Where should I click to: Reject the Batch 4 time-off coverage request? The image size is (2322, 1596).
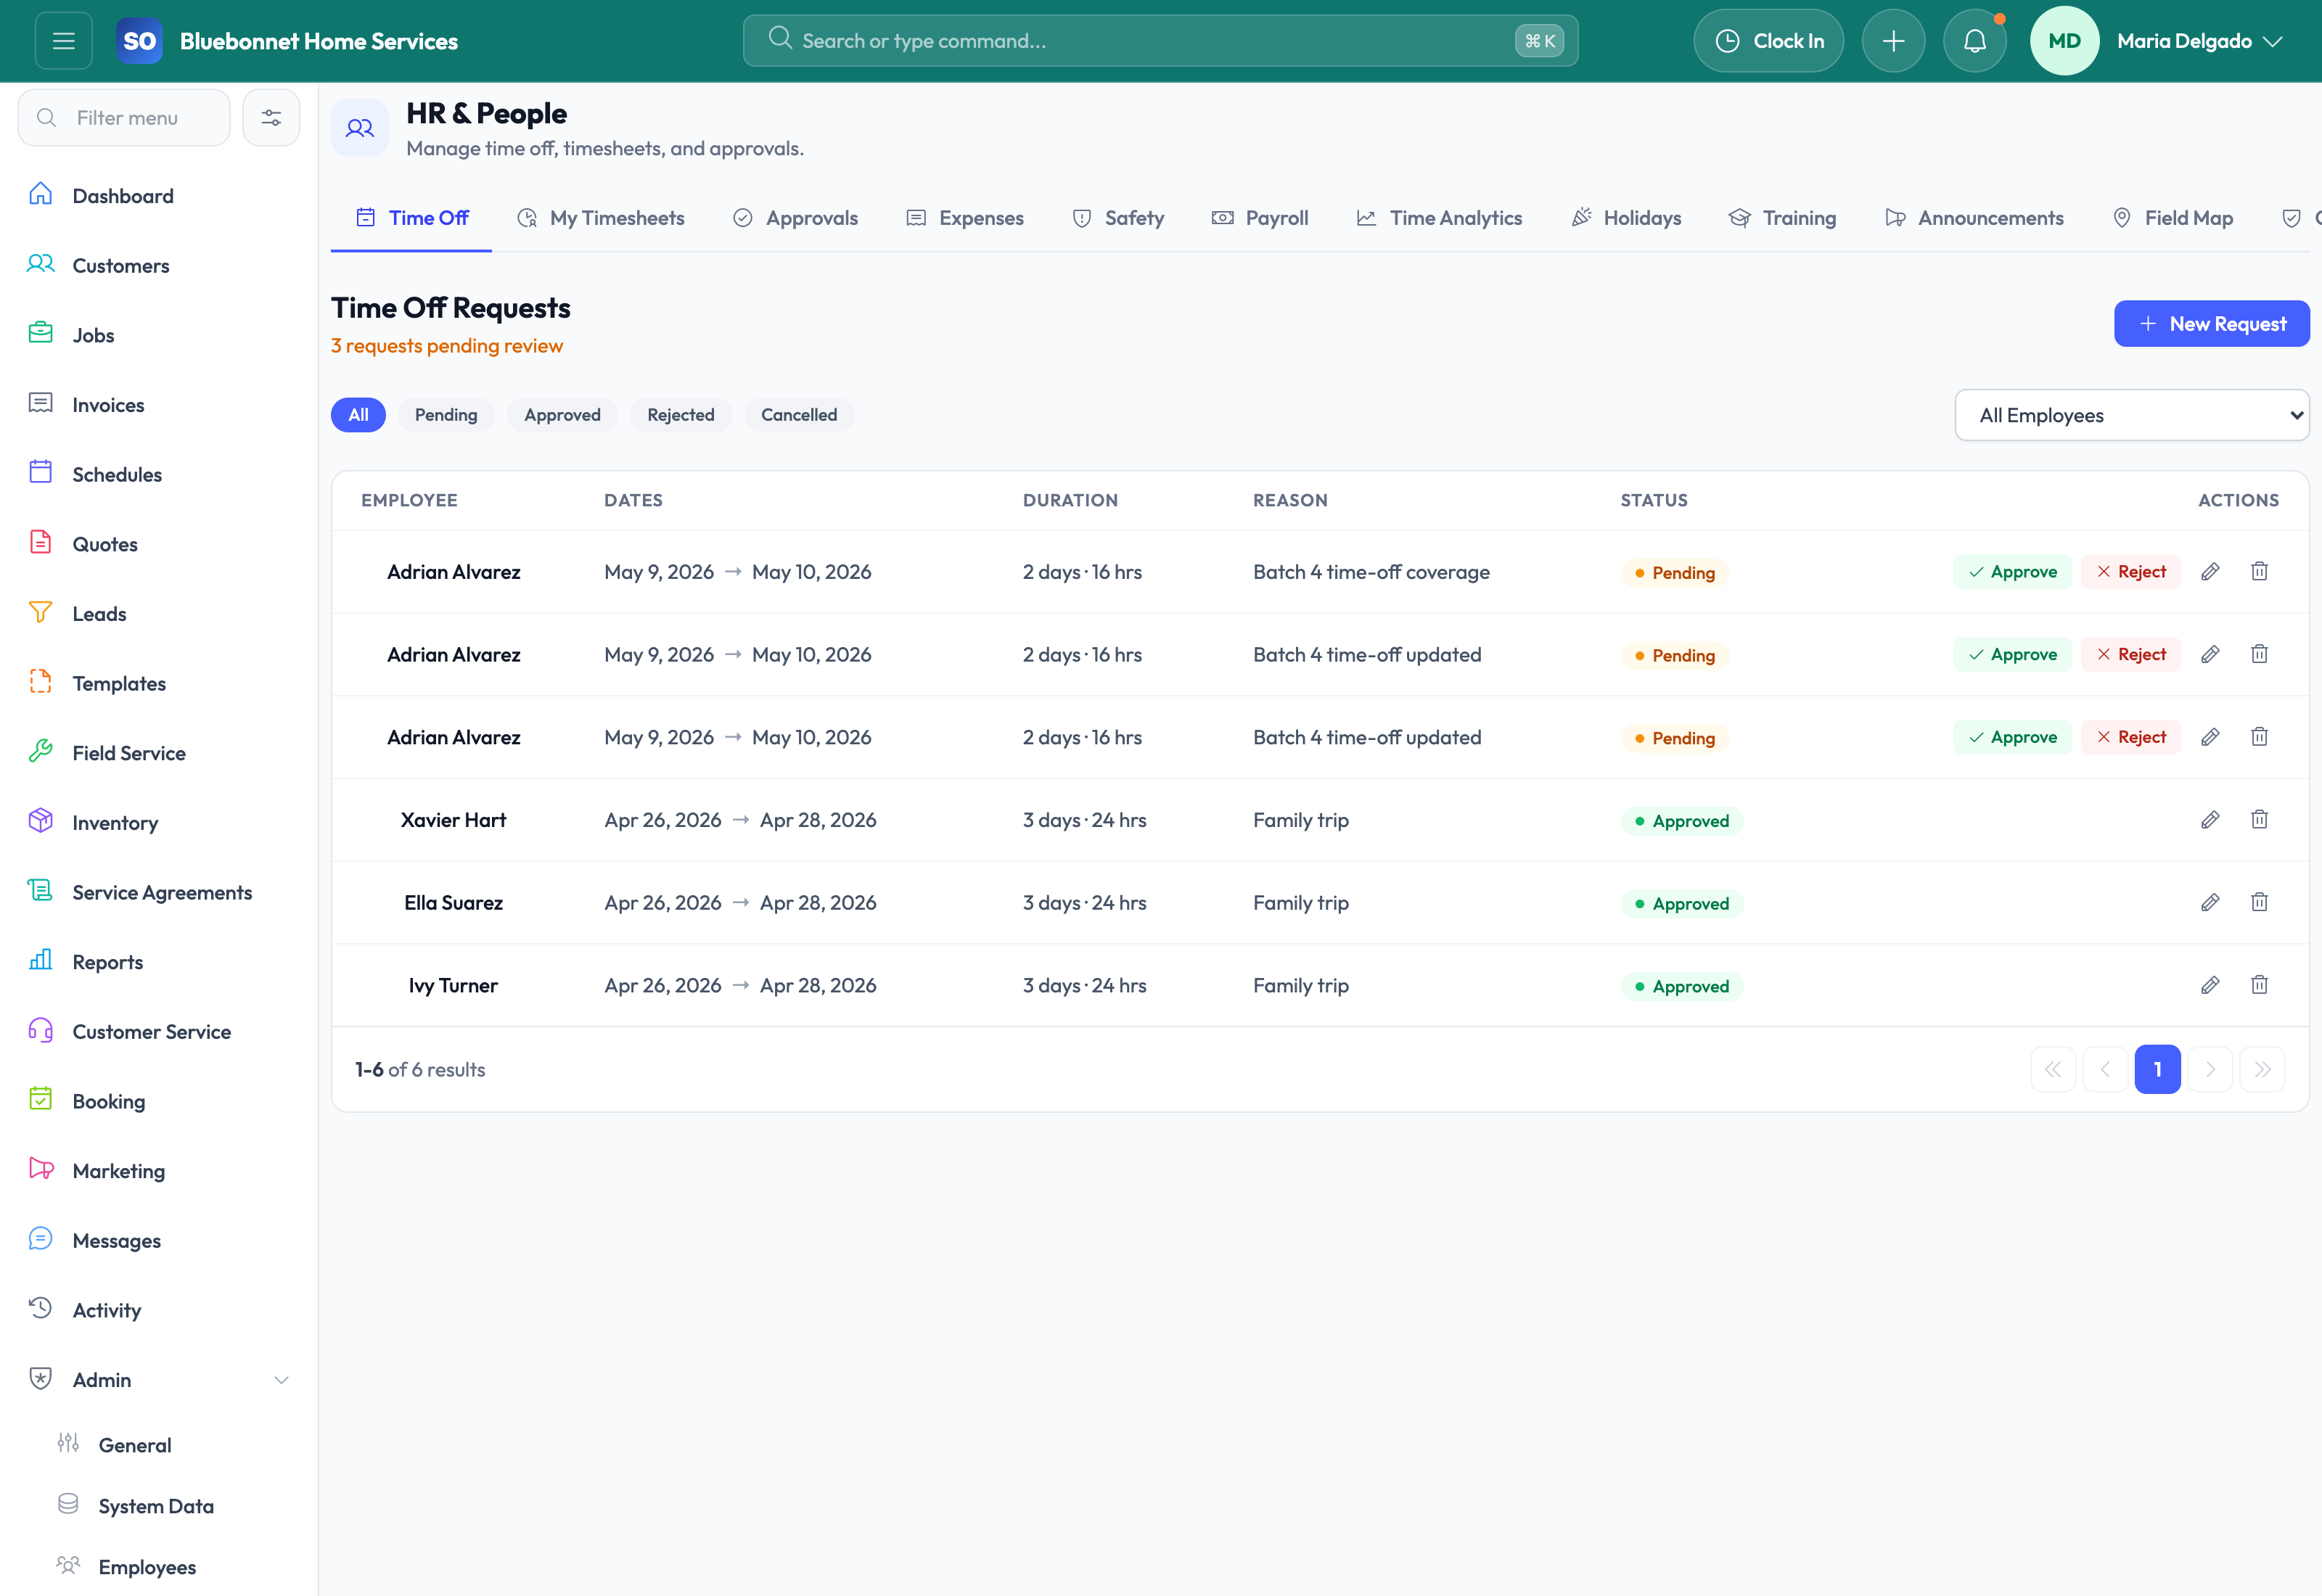tap(2131, 572)
